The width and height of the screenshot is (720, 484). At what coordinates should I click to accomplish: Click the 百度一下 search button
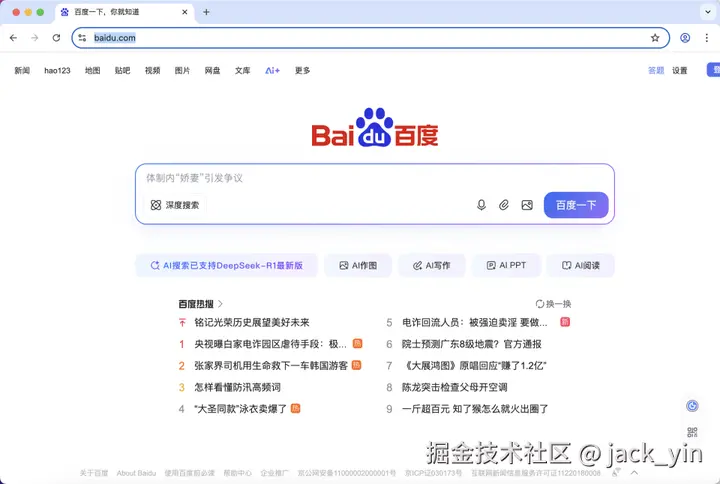tap(576, 205)
